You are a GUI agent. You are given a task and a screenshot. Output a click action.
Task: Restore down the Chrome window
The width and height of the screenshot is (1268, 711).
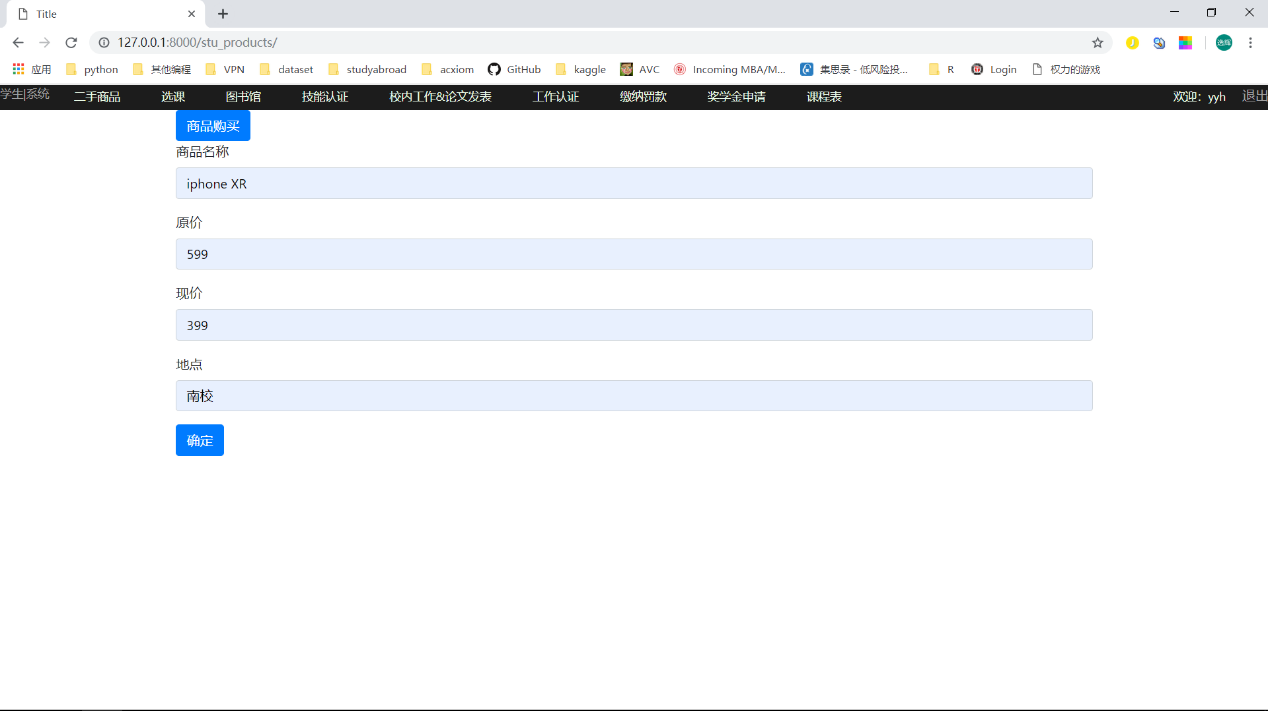pos(1211,12)
